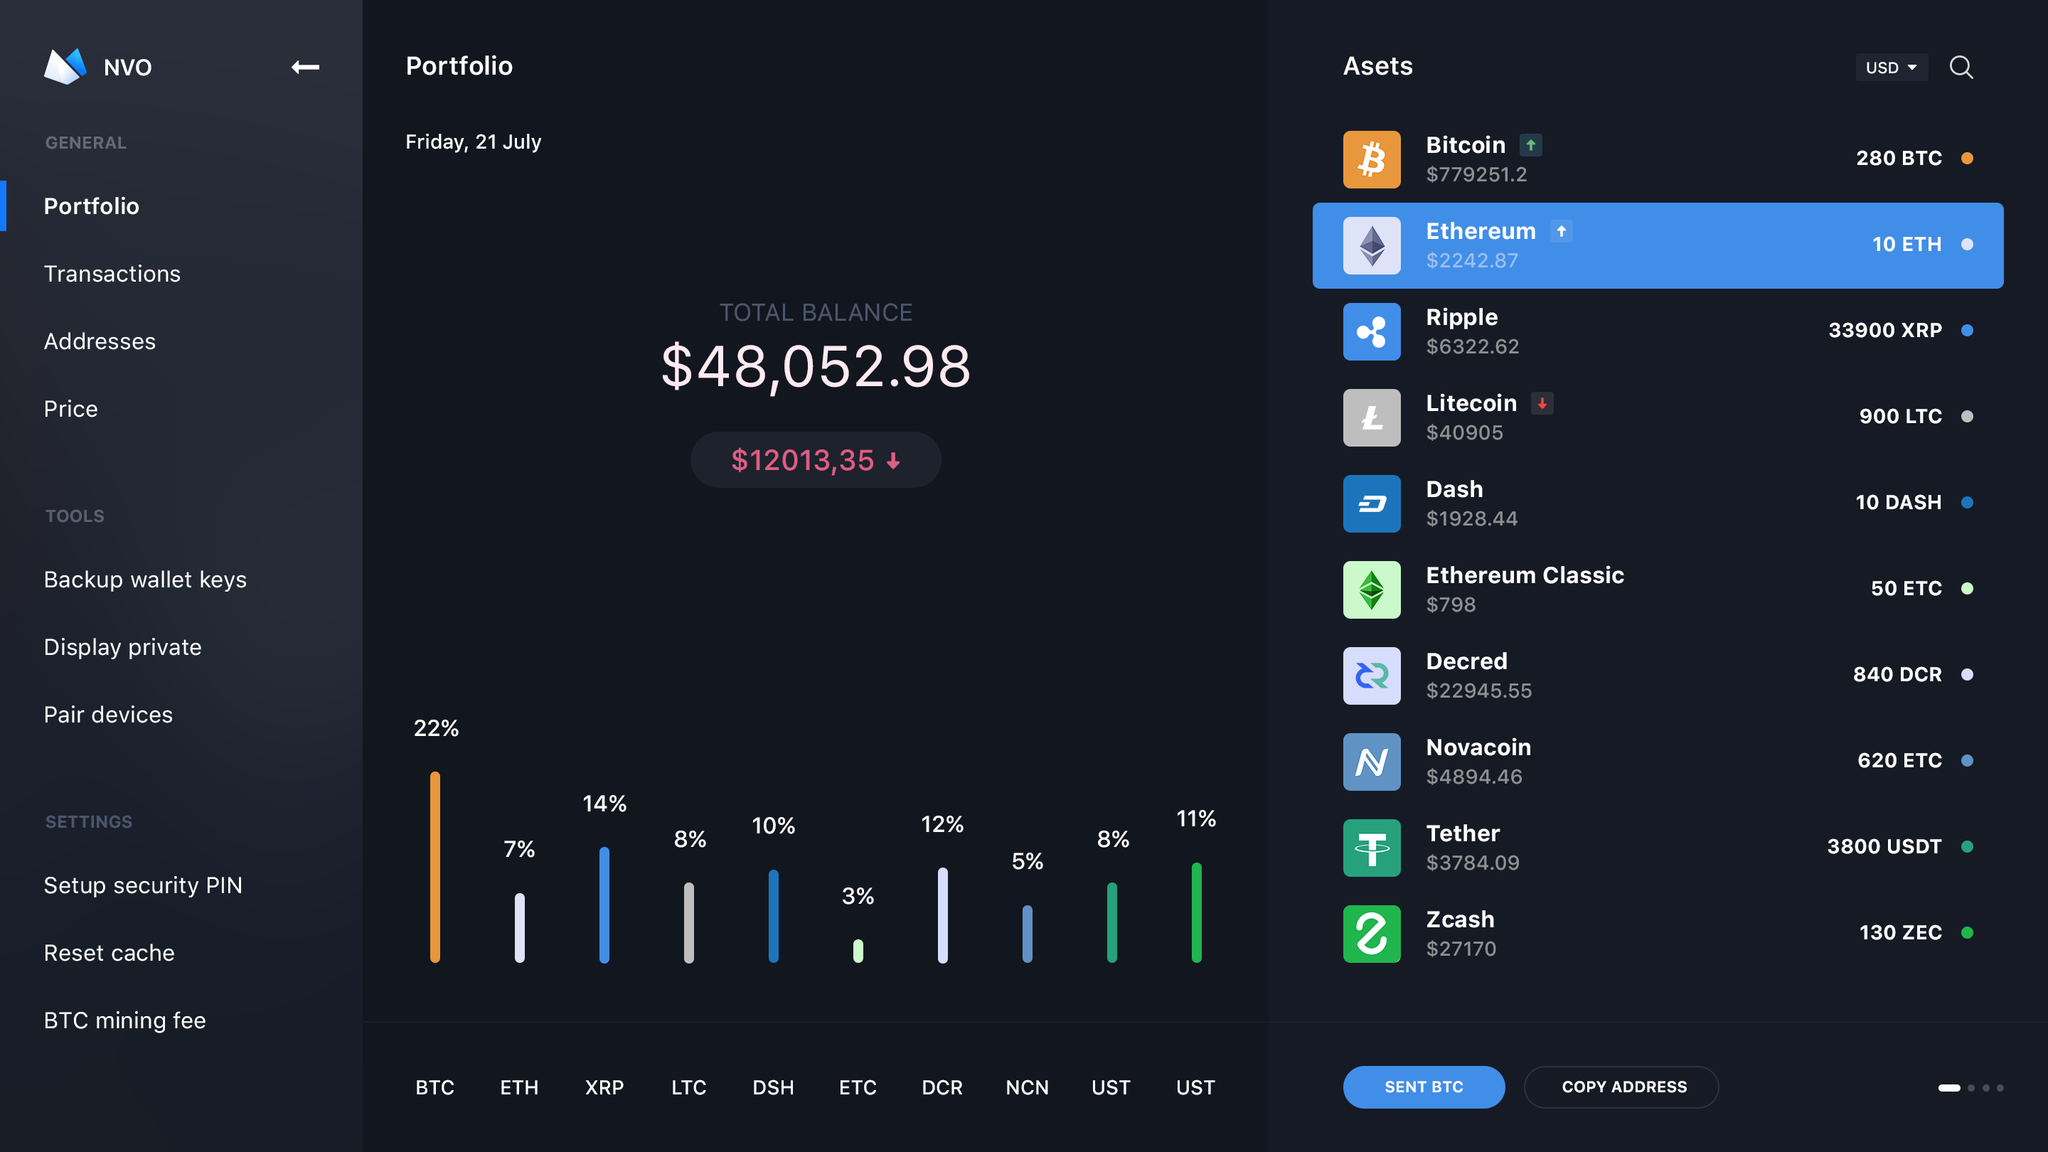
Task: Click the Bitcoin coin icon
Action: pyautogui.click(x=1372, y=159)
